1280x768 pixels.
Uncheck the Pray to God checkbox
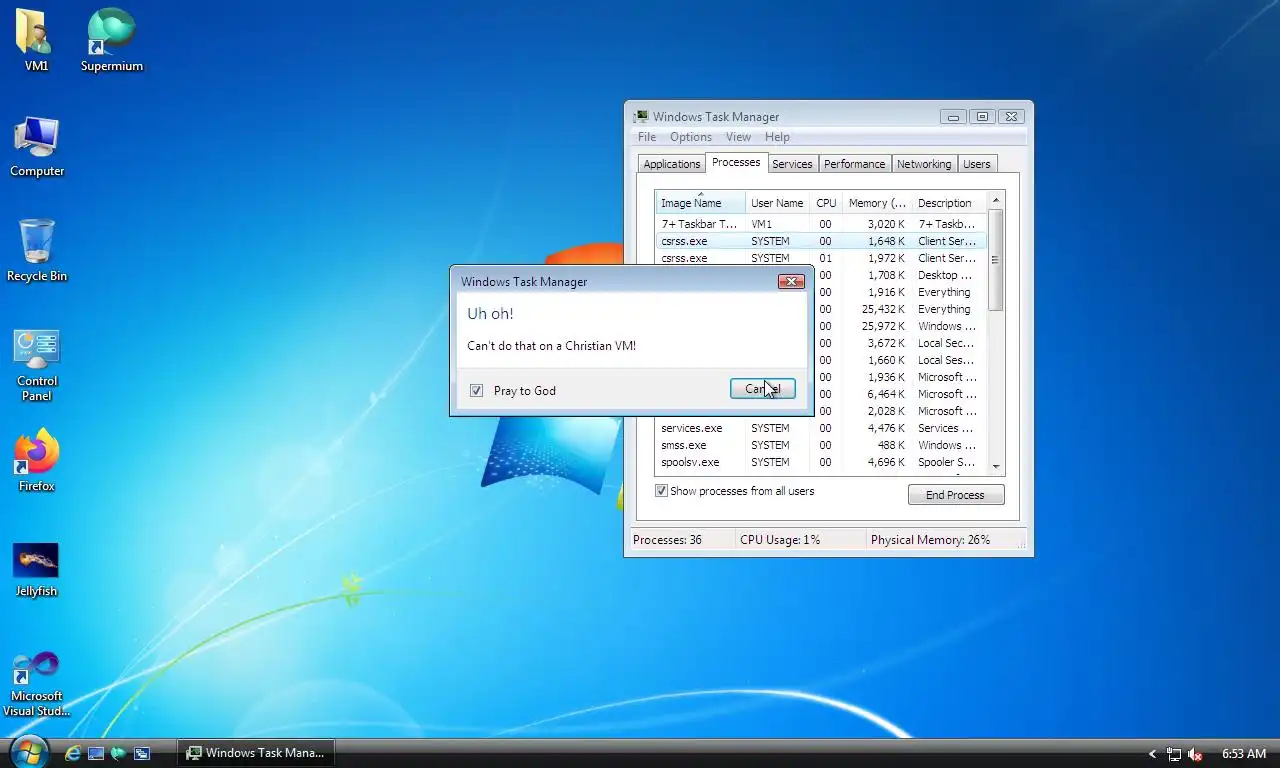[476, 390]
